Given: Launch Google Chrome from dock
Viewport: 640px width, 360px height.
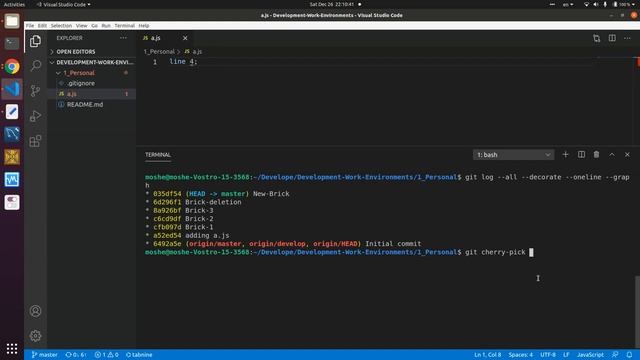Looking at the screenshot, I should coord(12,66).
